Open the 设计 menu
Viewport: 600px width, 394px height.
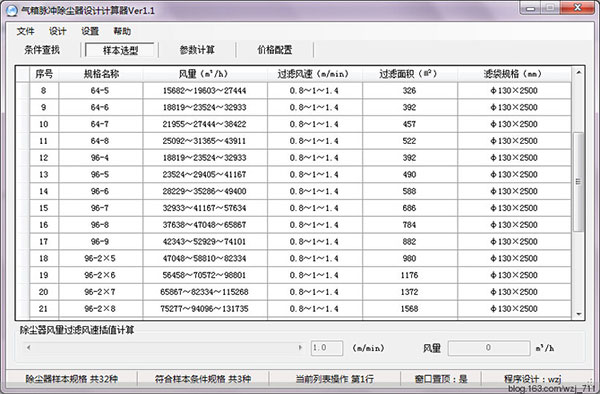click(x=58, y=31)
